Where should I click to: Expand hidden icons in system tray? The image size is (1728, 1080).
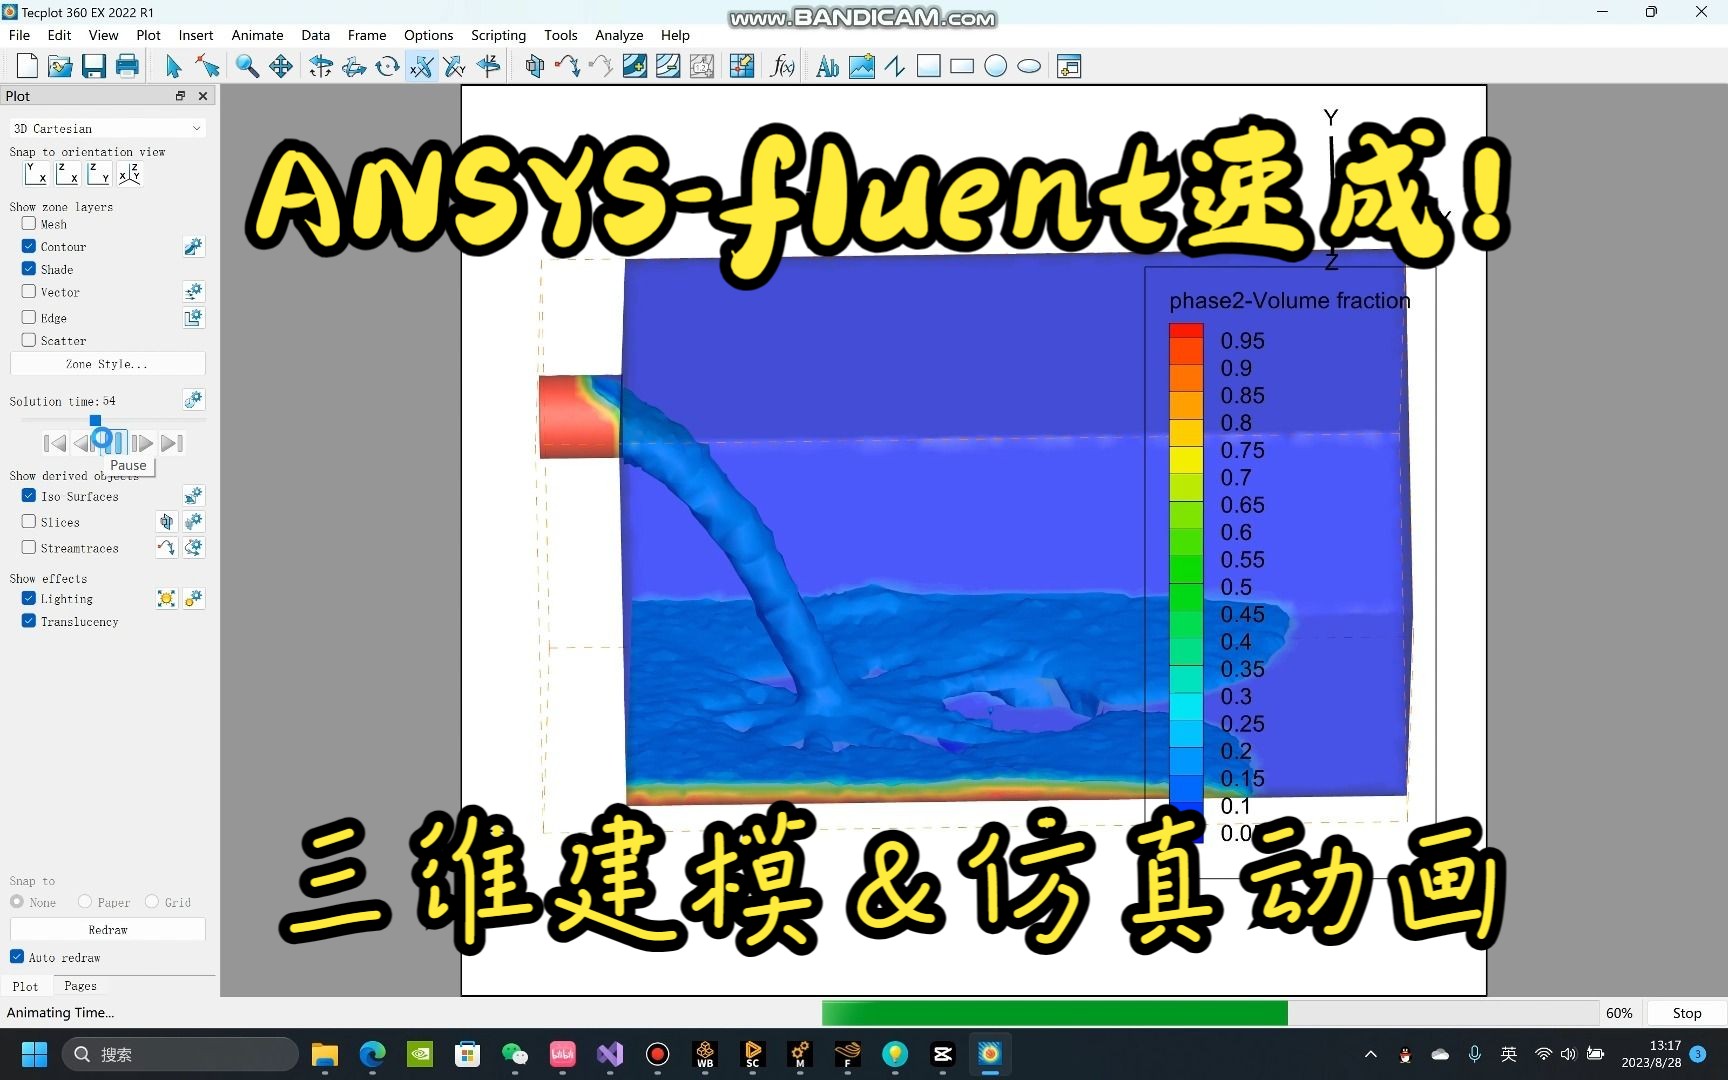1371,1054
